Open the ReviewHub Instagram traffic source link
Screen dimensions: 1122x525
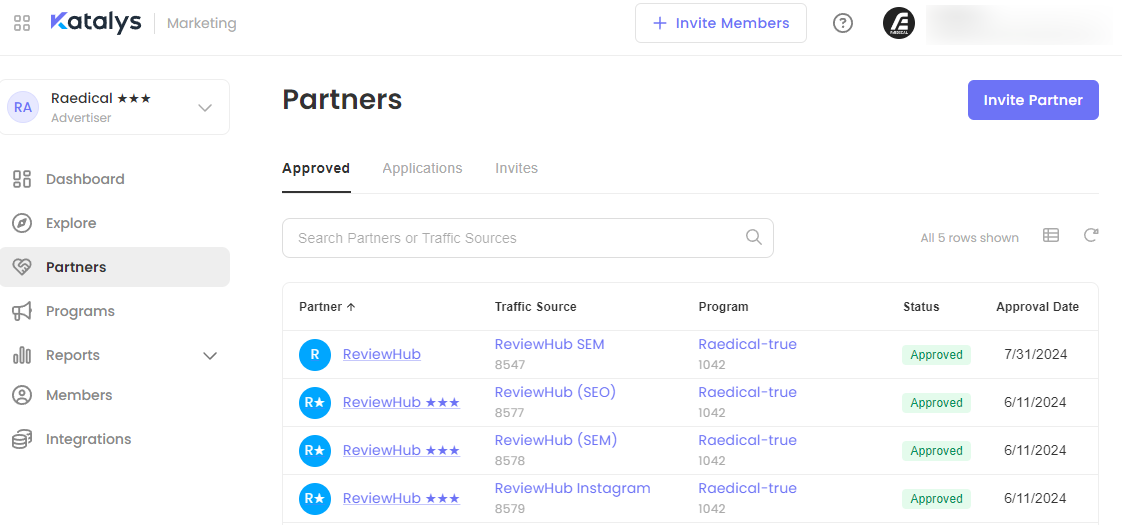[x=572, y=488]
